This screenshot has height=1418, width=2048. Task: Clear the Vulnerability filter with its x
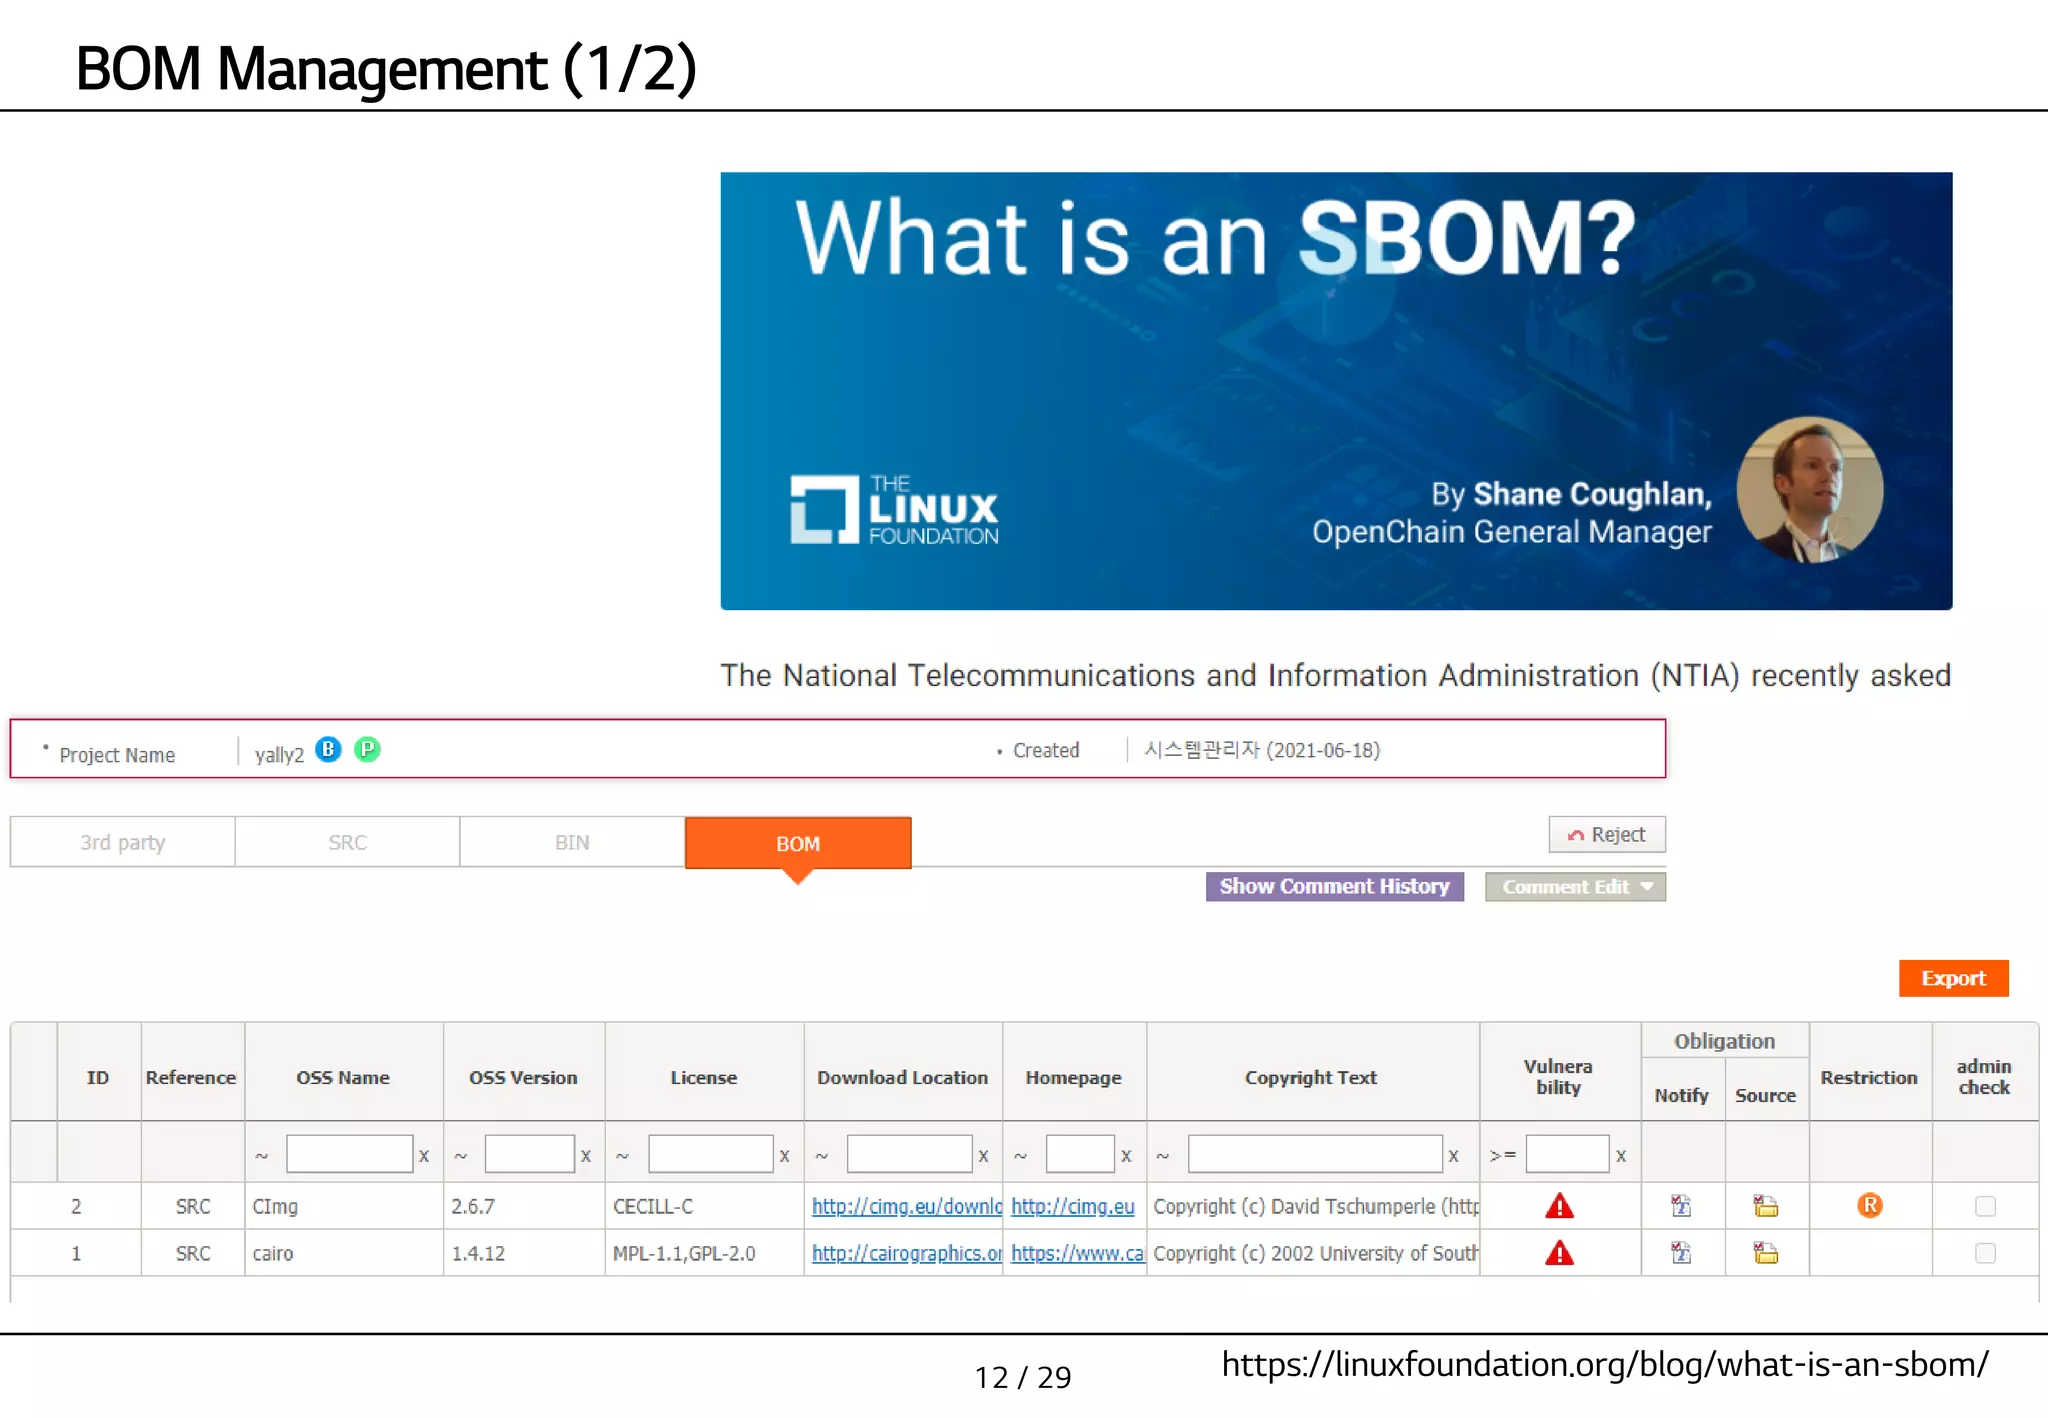click(1621, 1156)
